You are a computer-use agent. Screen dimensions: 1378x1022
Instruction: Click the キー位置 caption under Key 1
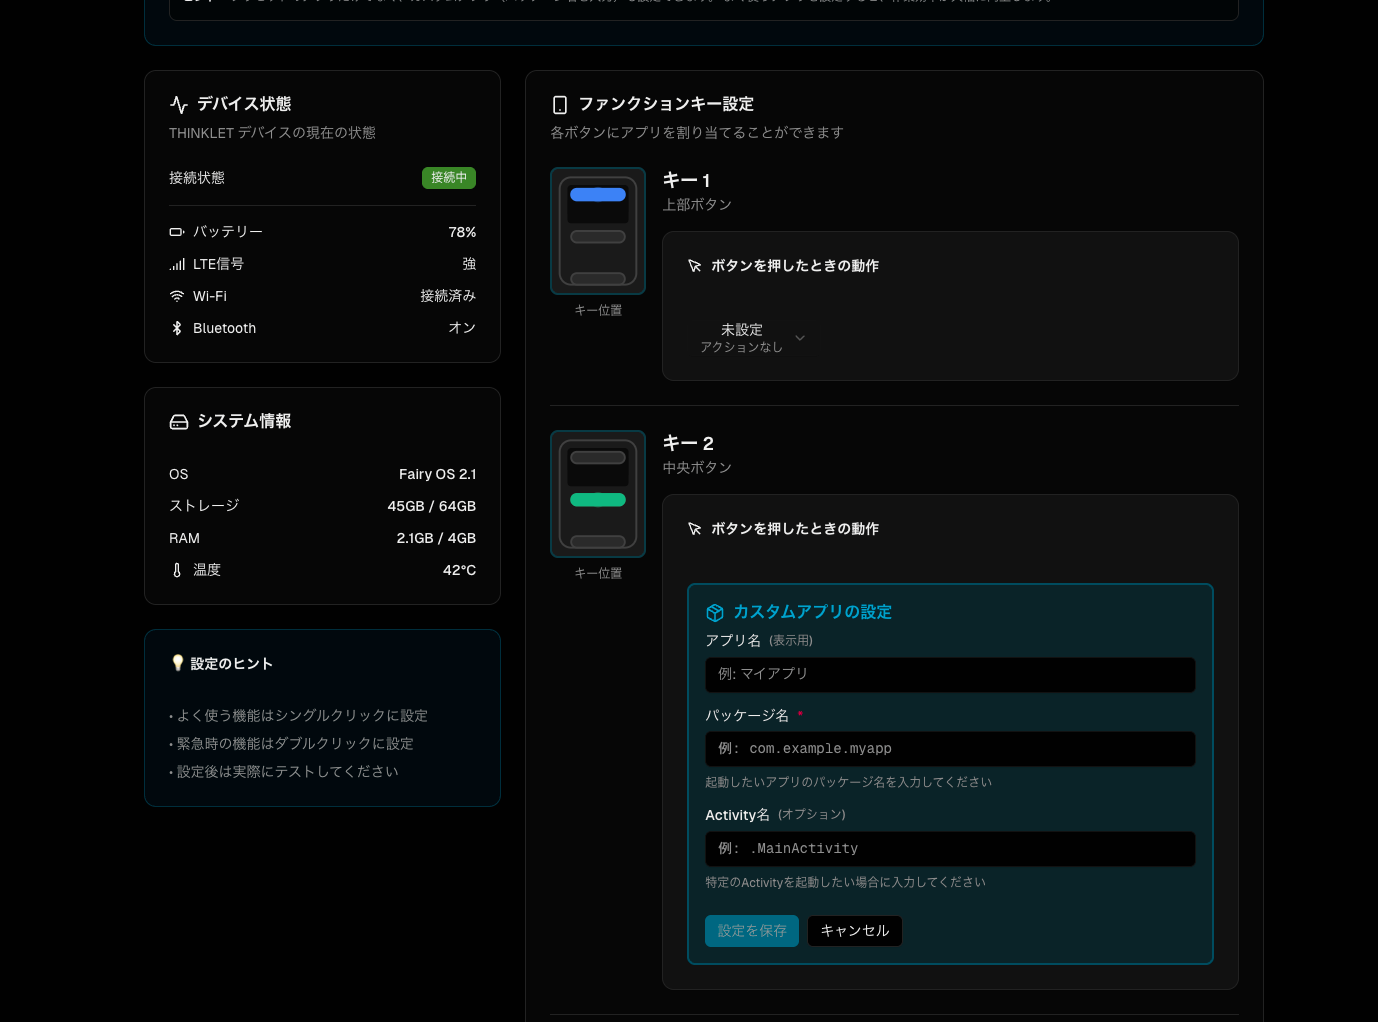tap(598, 311)
